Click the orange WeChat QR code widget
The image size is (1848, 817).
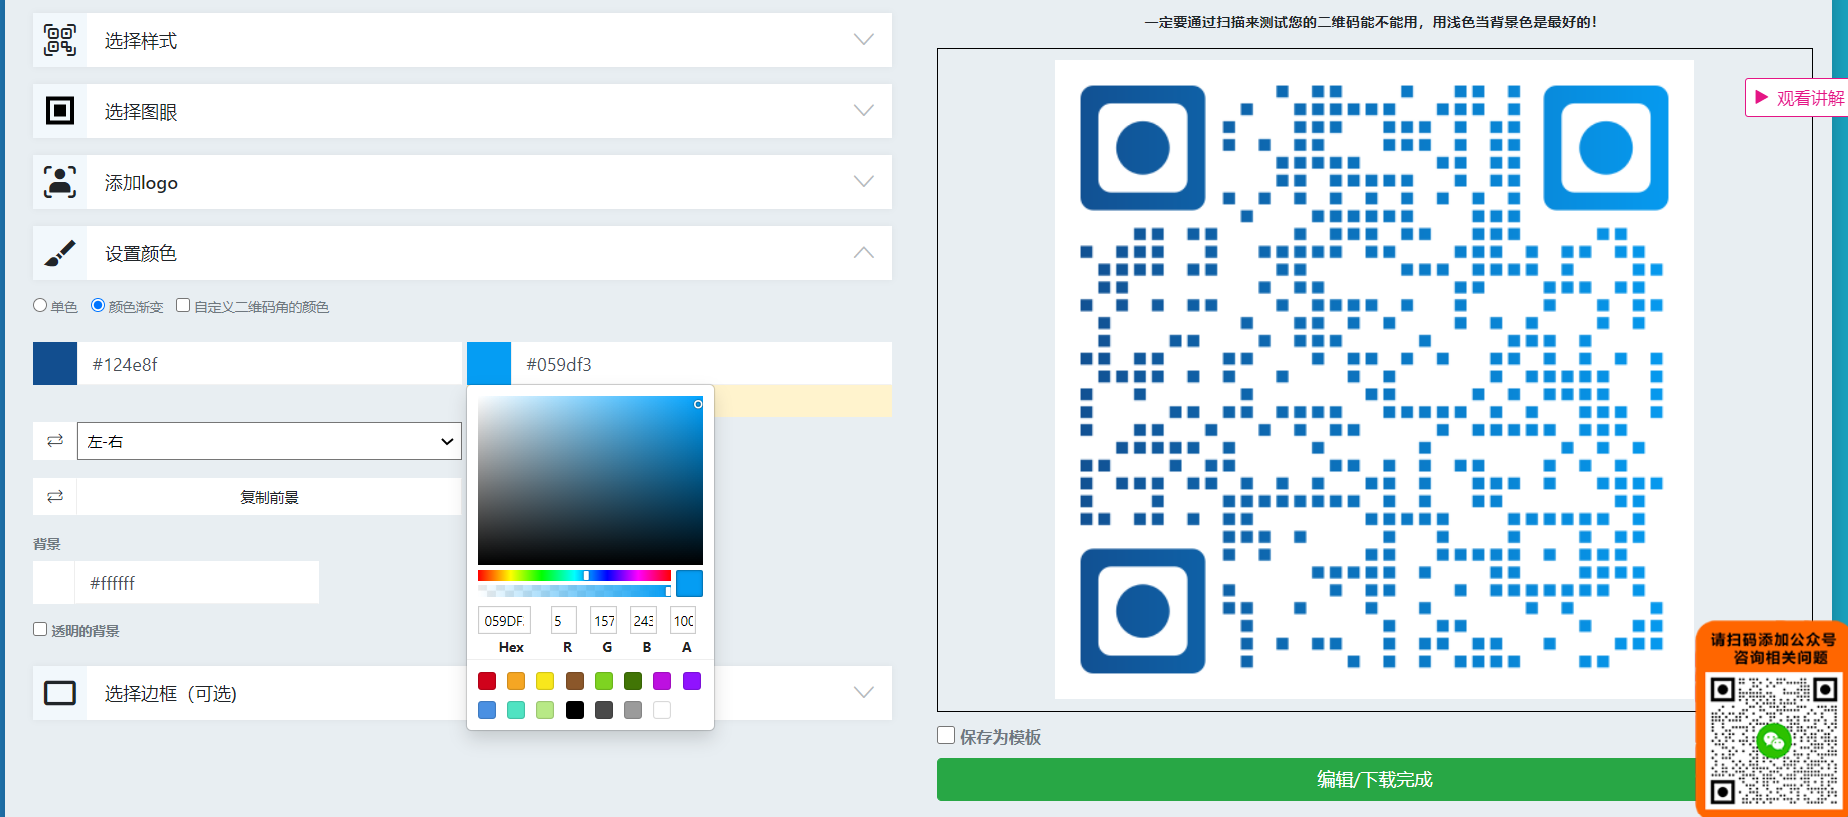click(1772, 720)
